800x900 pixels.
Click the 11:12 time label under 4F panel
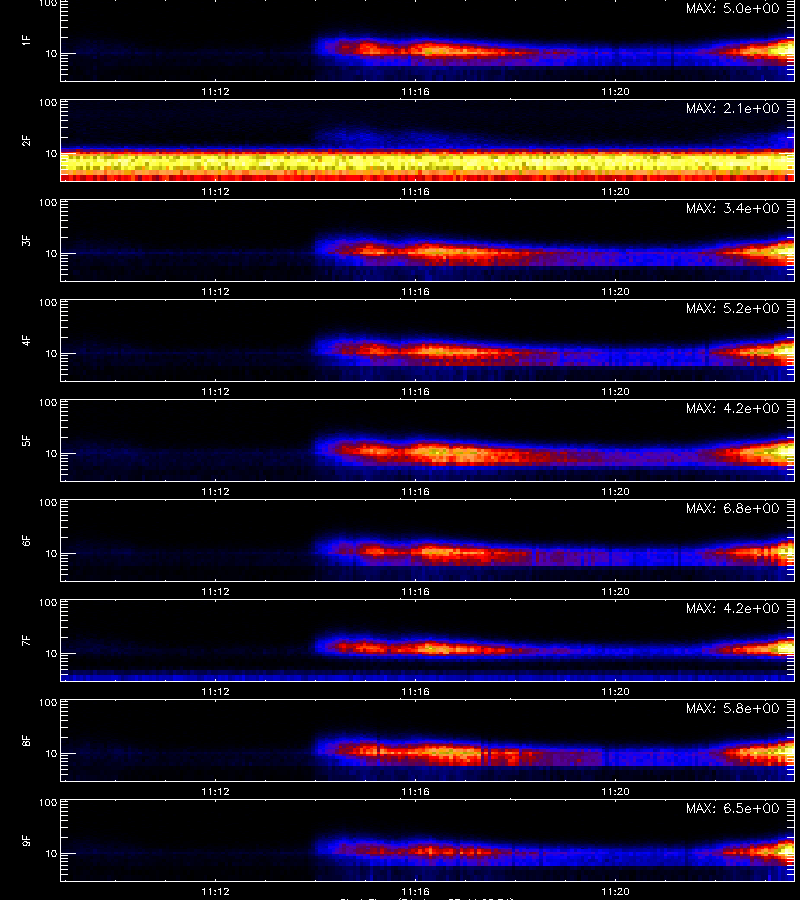tap(215, 391)
